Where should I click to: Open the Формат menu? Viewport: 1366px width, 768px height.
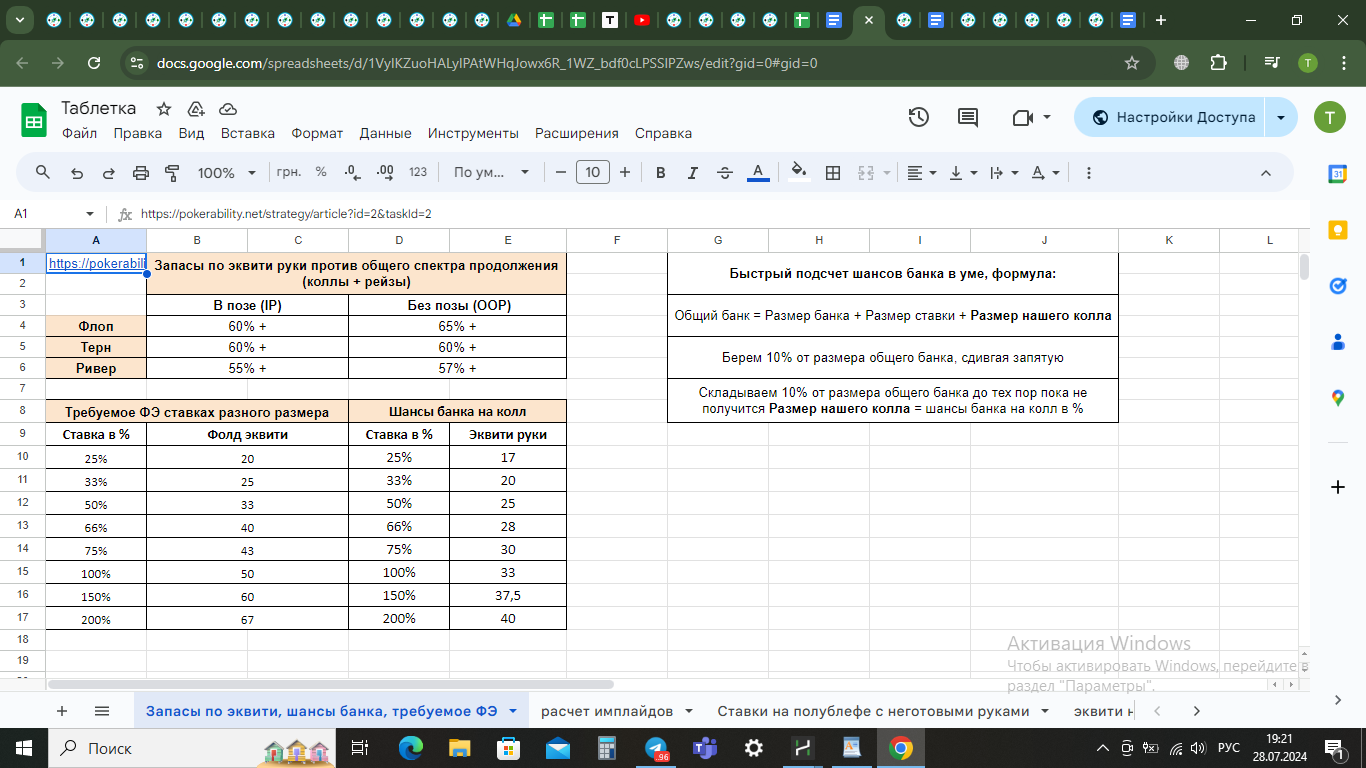point(317,133)
